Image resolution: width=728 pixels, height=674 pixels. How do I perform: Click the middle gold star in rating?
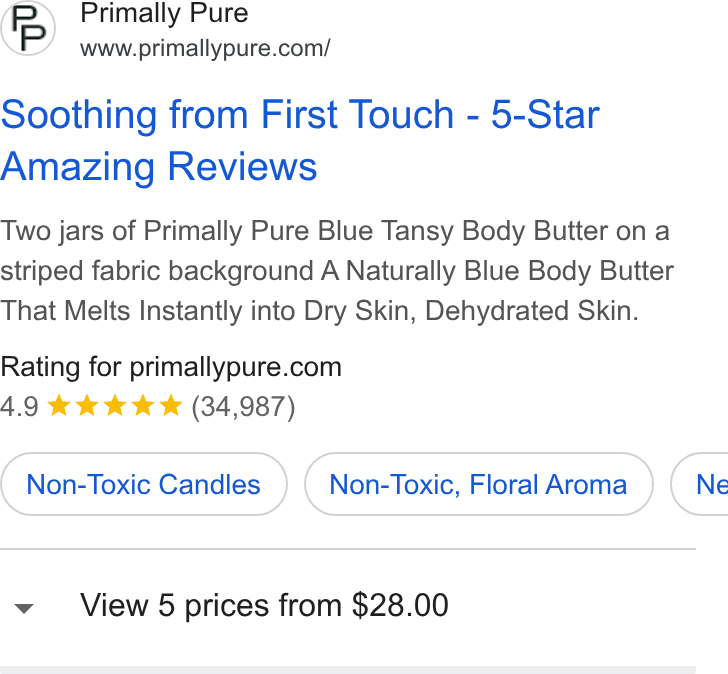115,405
